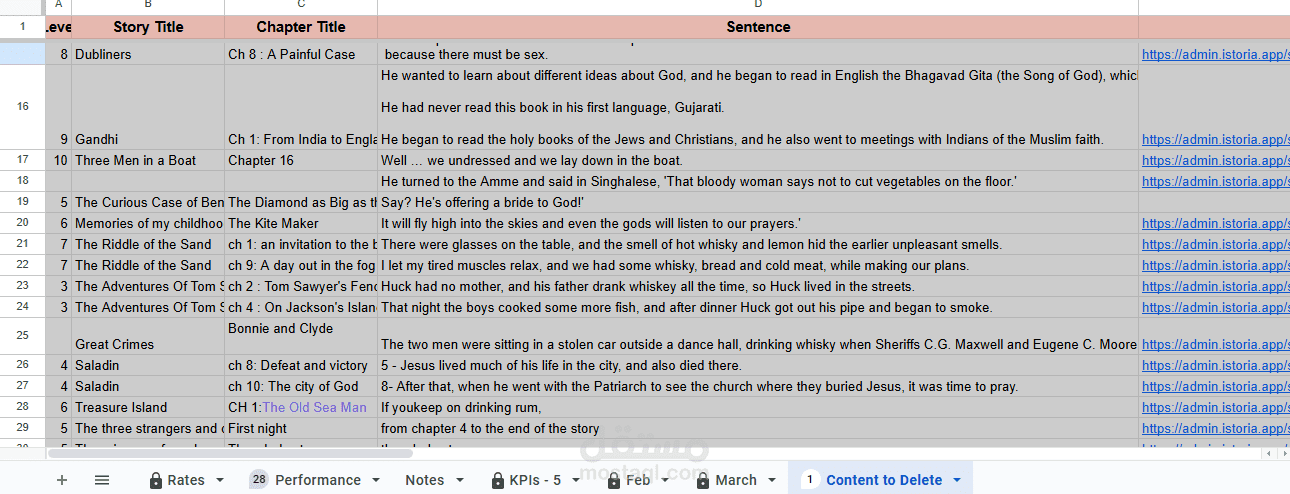Select row 25 header number
Viewport: 1290px width, 494px height.
22,336
